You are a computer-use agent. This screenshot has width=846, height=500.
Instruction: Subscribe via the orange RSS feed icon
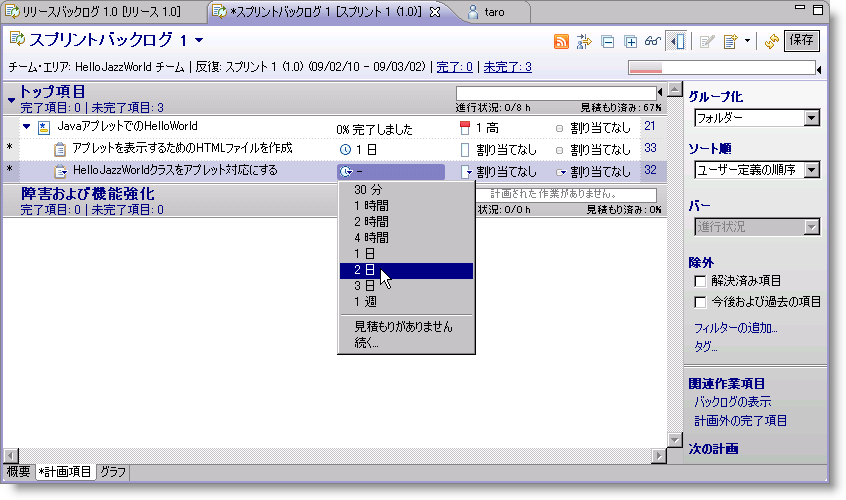561,41
